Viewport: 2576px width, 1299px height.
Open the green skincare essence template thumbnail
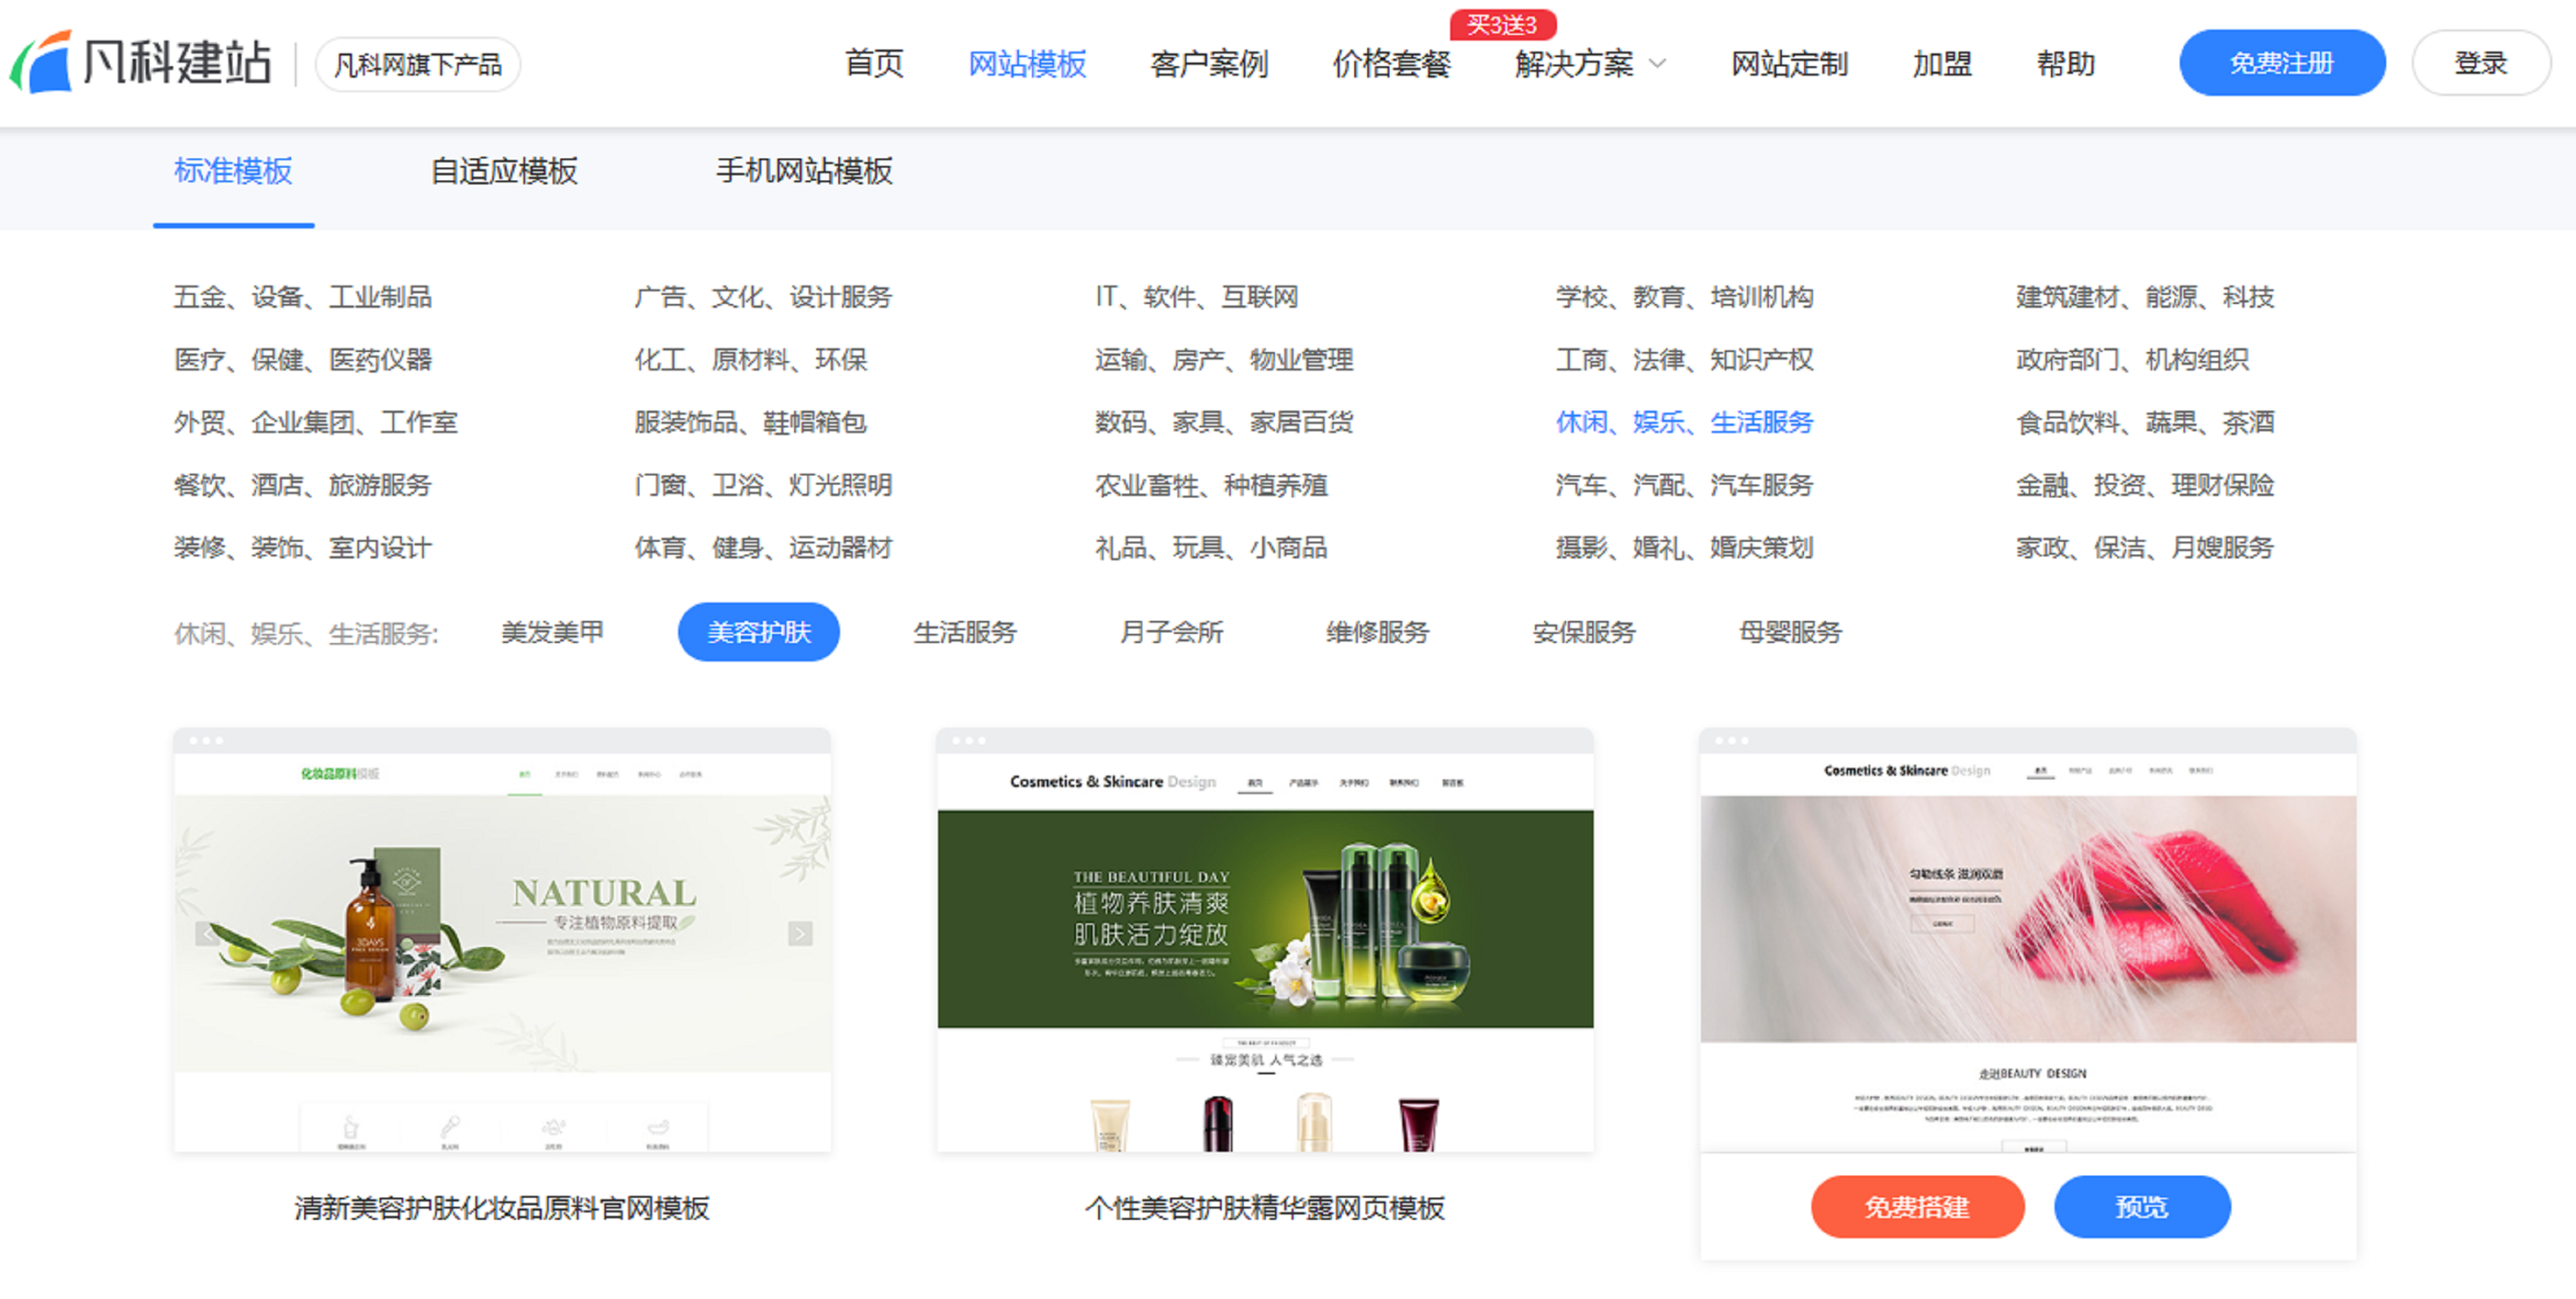1265,940
